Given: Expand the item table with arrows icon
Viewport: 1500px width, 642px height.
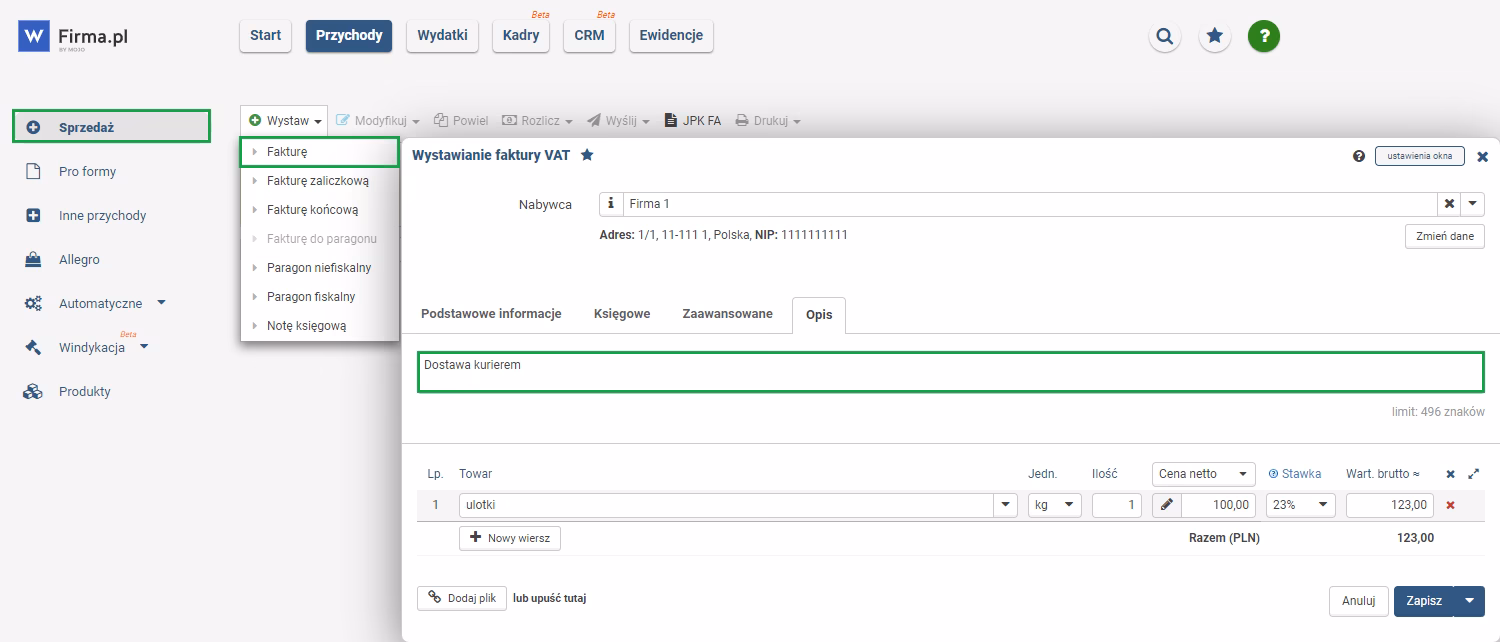Looking at the screenshot, I should [1473, 474].
